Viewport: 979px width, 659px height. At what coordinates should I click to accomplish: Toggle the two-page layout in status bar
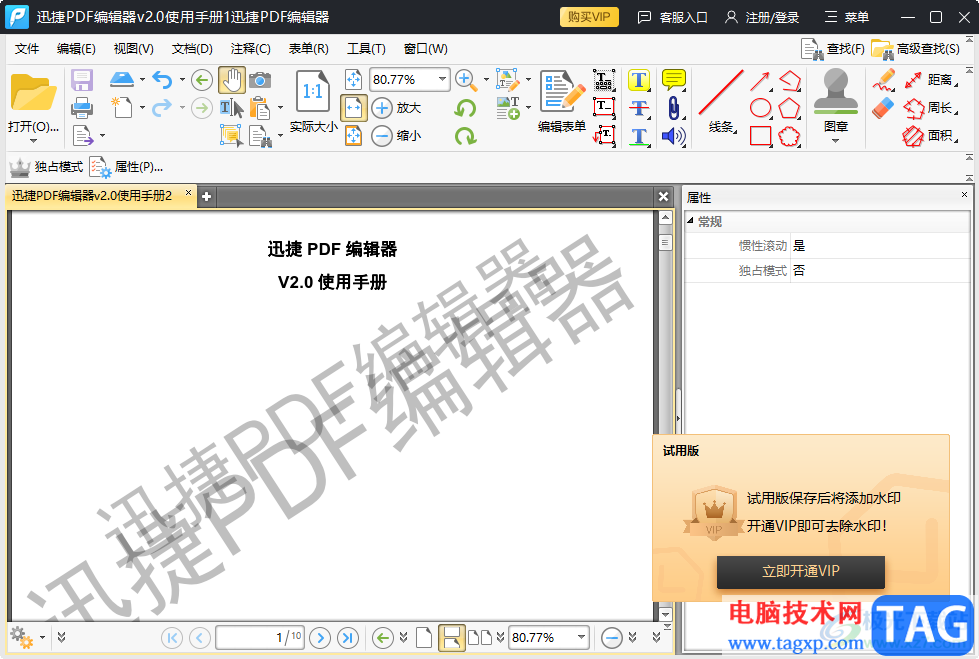pos(480,638)
